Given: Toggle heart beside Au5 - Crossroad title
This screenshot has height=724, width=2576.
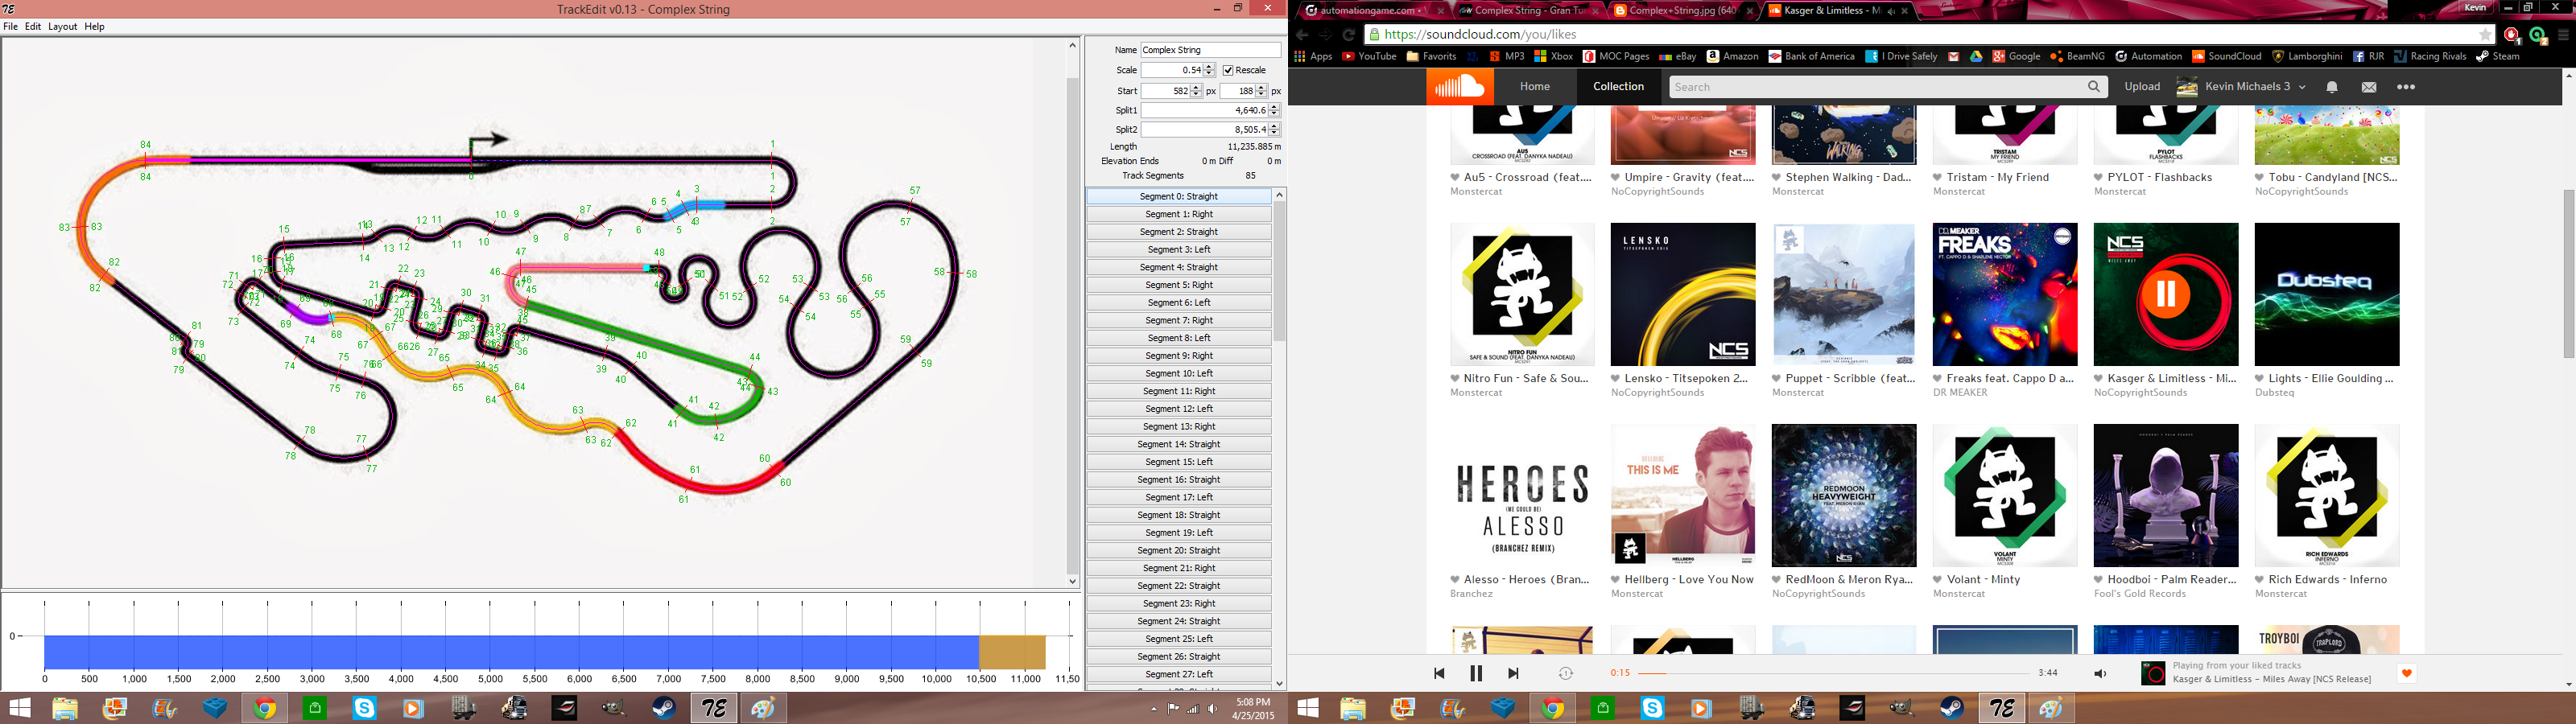Looking at the screenshot, I should (x=1455, y=178).
